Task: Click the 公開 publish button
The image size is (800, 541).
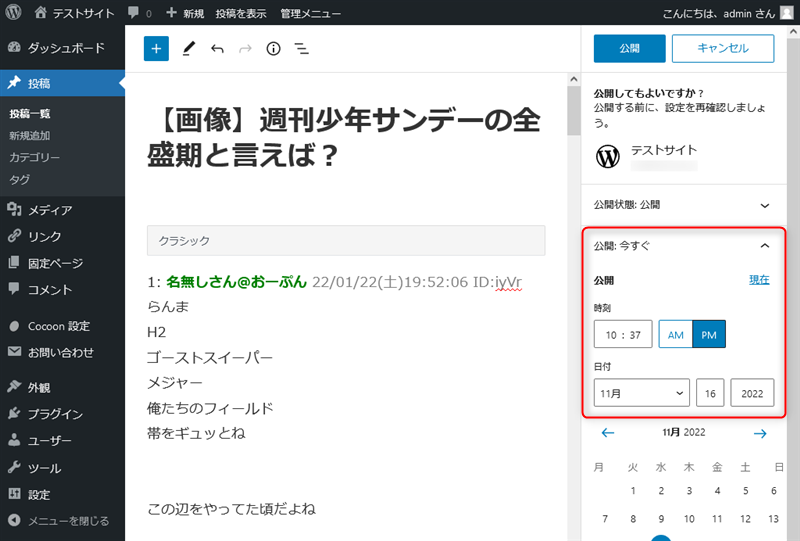Action: (x=630, y=48)
